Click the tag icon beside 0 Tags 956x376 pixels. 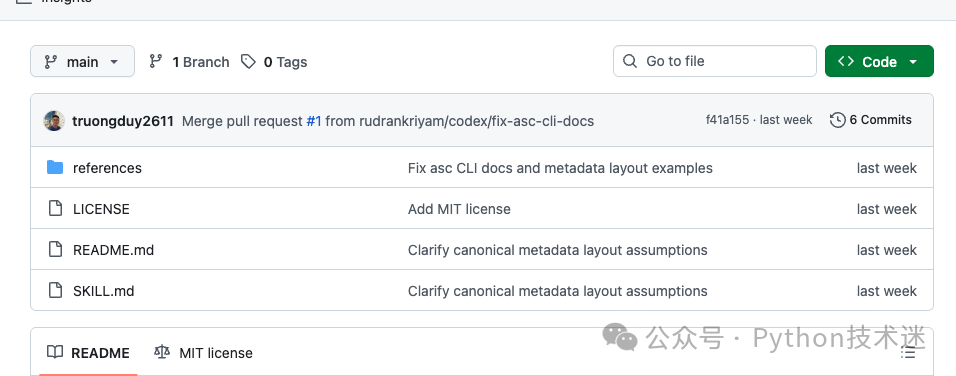click(x=248, y=62)
